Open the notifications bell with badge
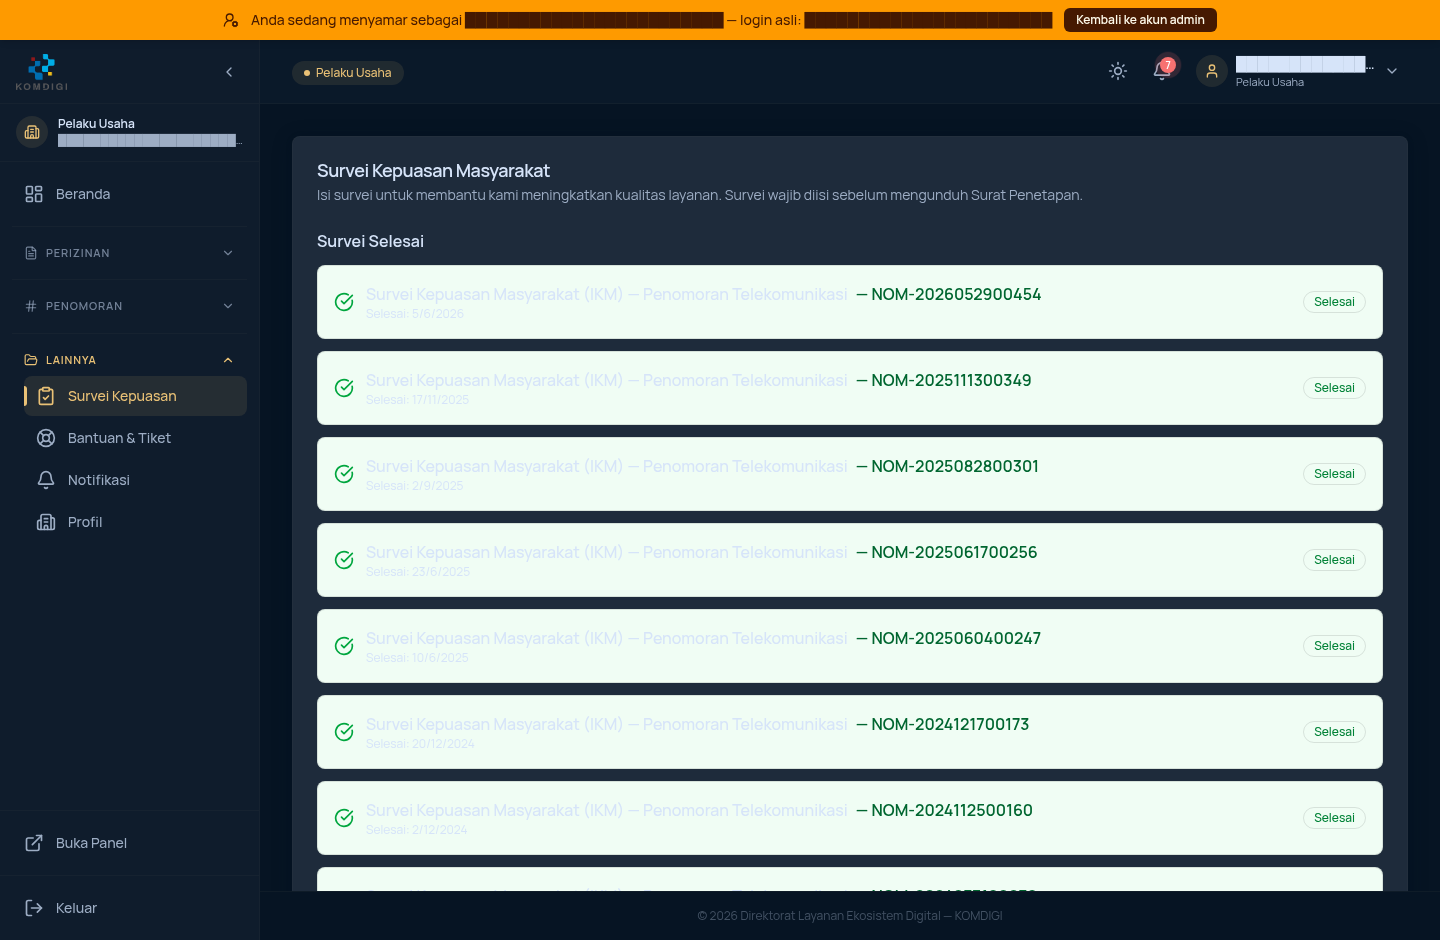The width and height of the screenshot is (1440, 940). click(1162, 71)
